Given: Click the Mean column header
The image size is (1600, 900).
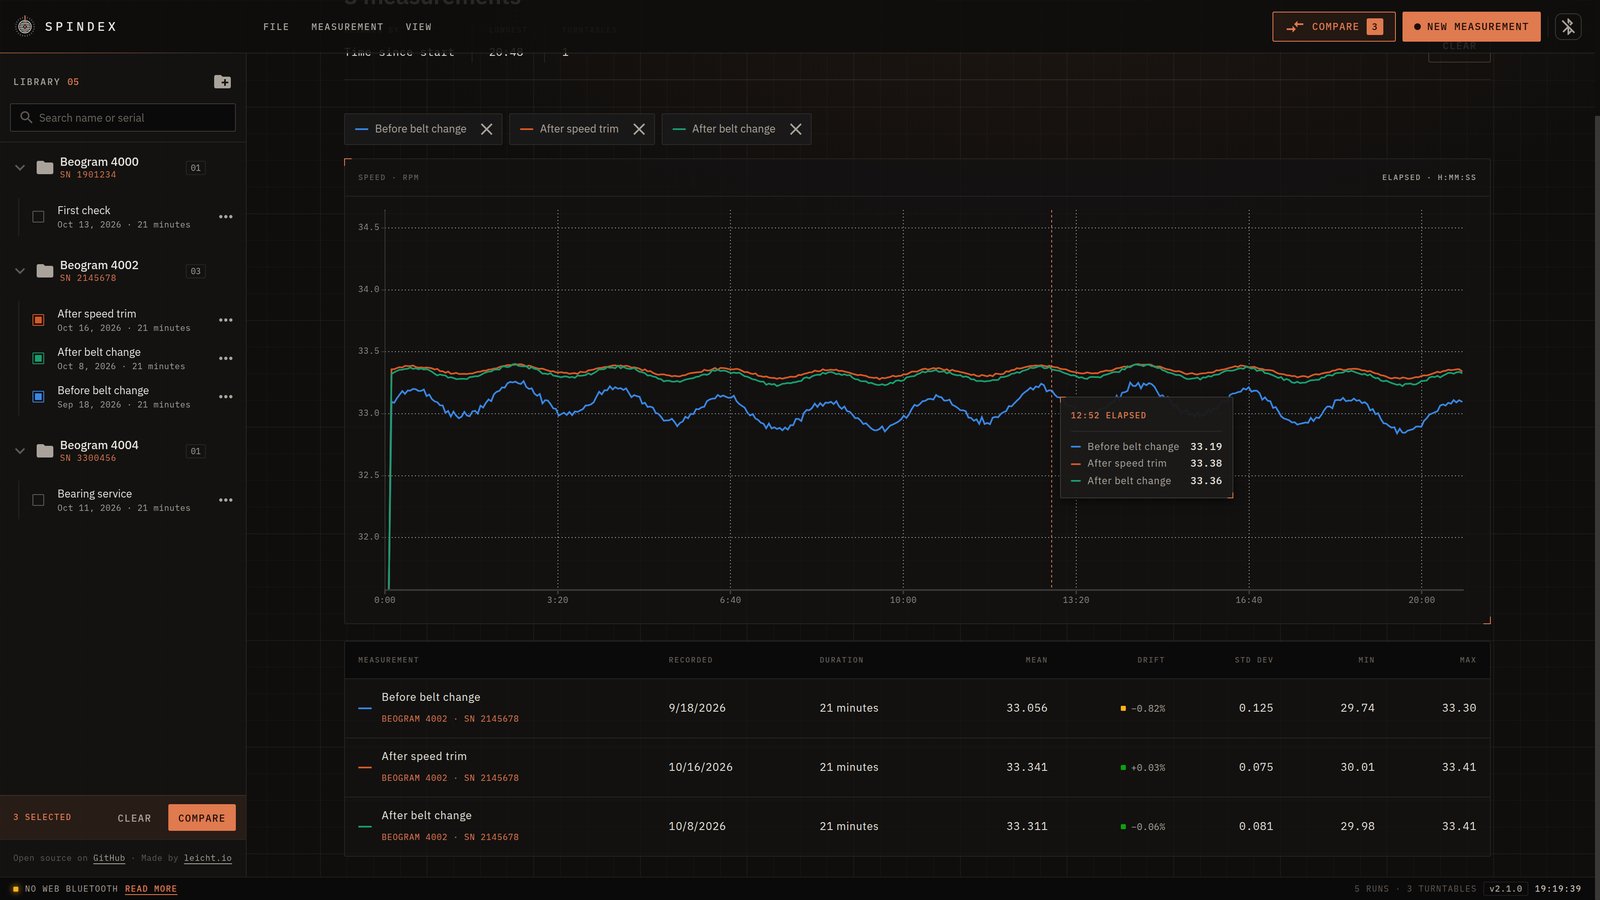Looking at the screenshot, I should pyautogui.click(x=1037, y=660).
